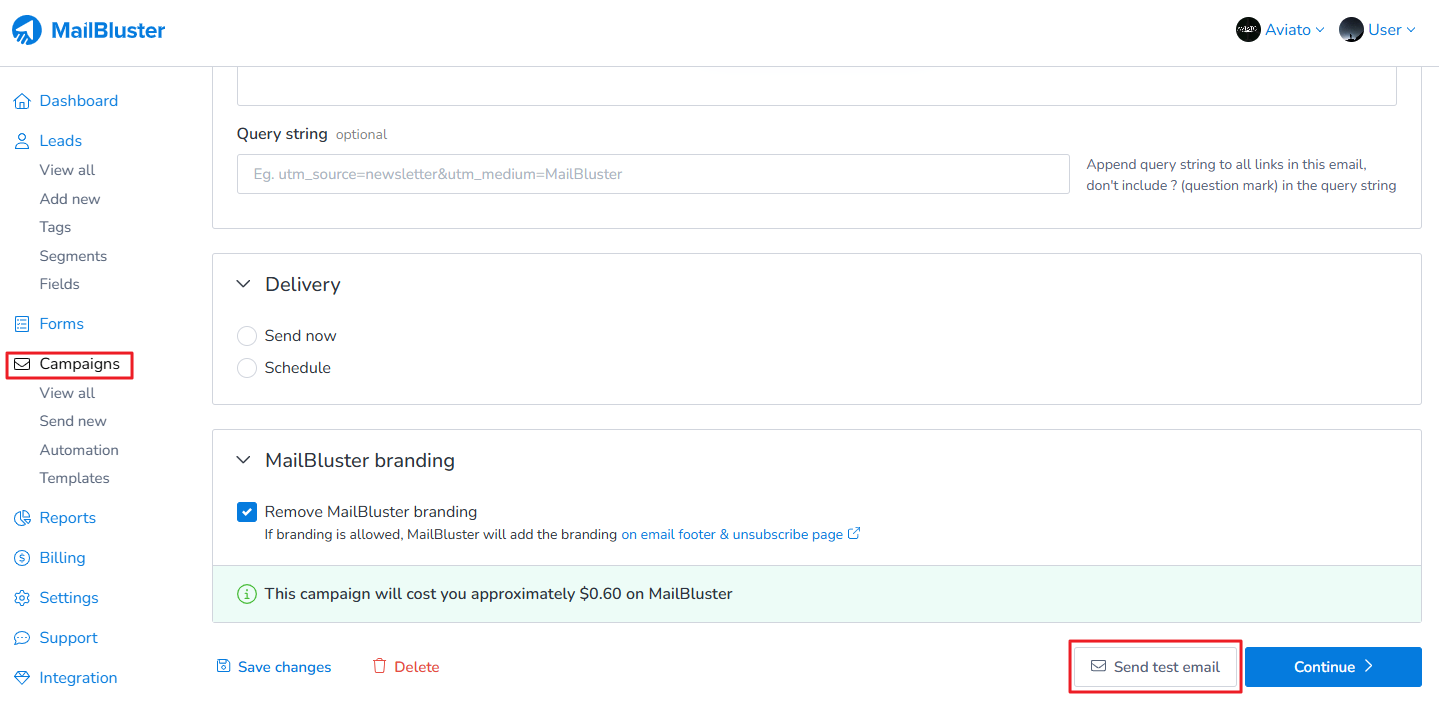
Task: Select the Schedule radio button
Action: pos(247,368)
